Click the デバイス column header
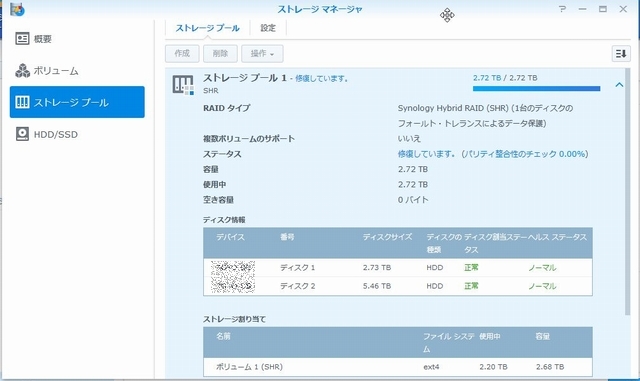 230,237
